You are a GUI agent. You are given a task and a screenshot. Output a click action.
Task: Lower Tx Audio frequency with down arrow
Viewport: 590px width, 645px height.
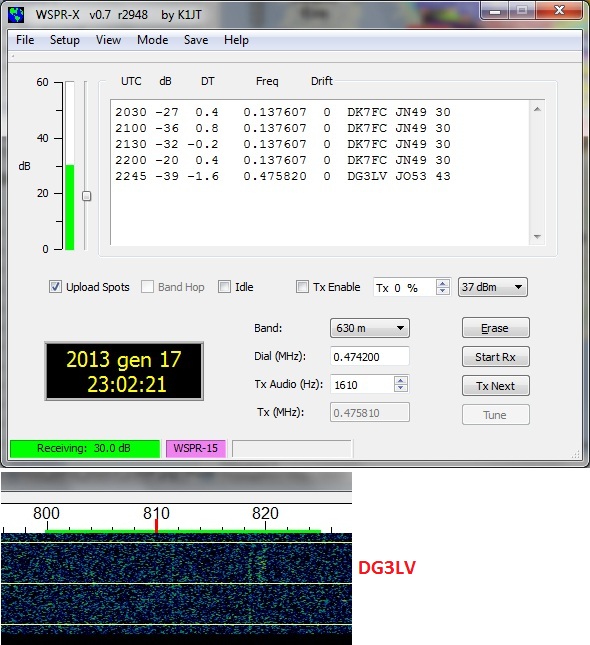pos(401,388)
